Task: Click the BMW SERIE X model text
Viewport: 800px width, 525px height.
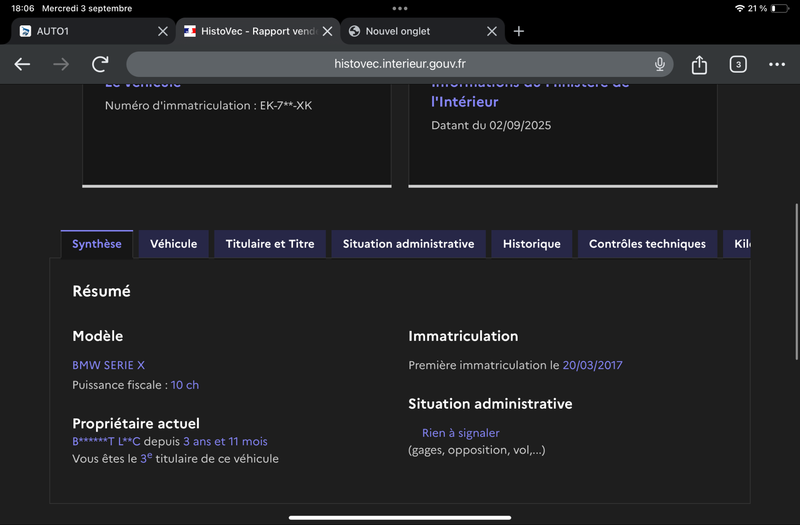Action: [x=109, y=365]
